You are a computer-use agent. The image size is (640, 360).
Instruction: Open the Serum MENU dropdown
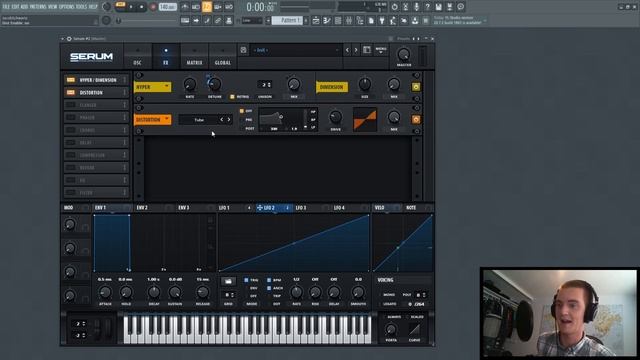381,50
